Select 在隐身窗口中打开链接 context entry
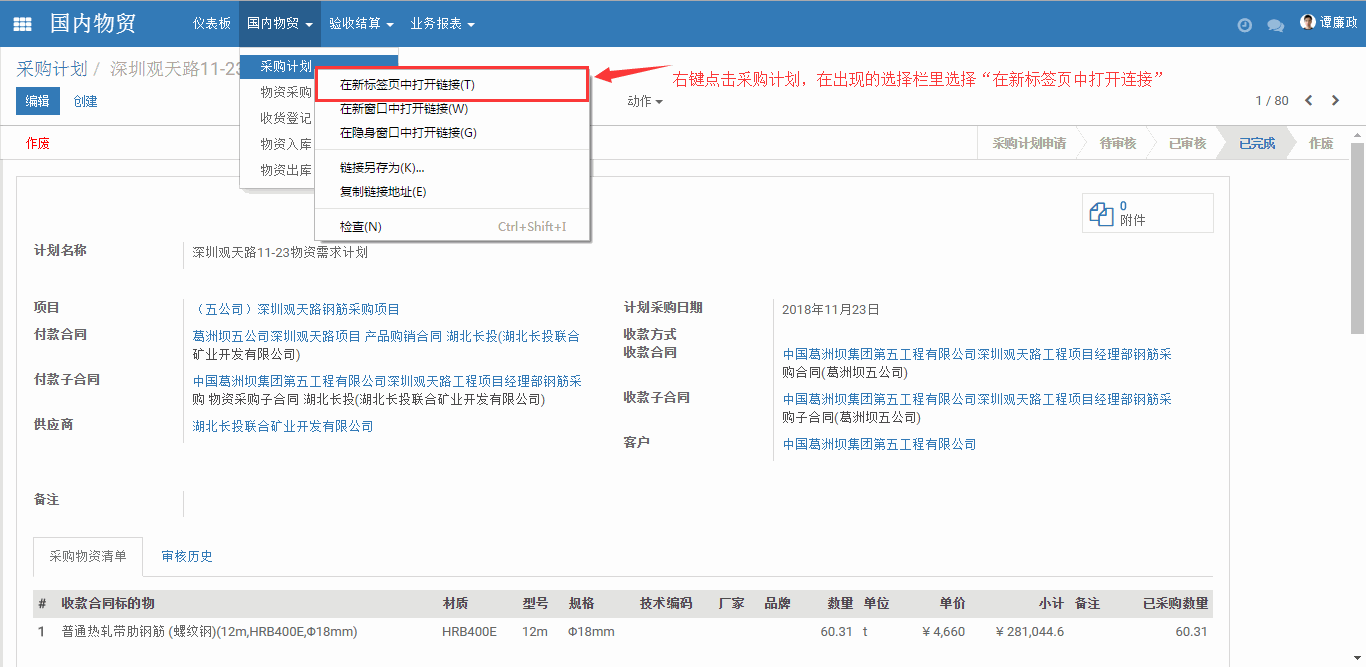Screen dimensions: 1366x667 (408, 132)
